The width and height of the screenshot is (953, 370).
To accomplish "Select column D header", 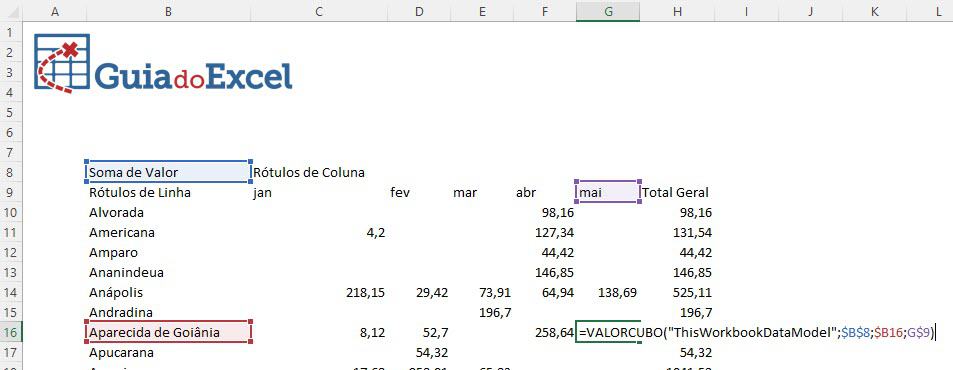I will (x=419, y=11).
